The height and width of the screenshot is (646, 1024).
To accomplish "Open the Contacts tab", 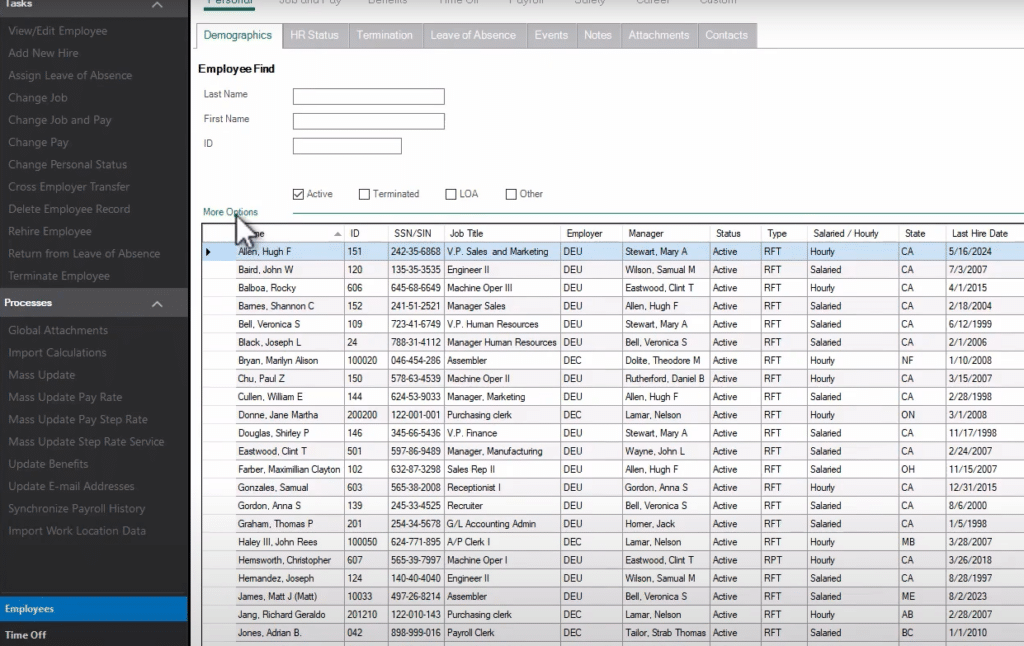I will coord(726,35).
